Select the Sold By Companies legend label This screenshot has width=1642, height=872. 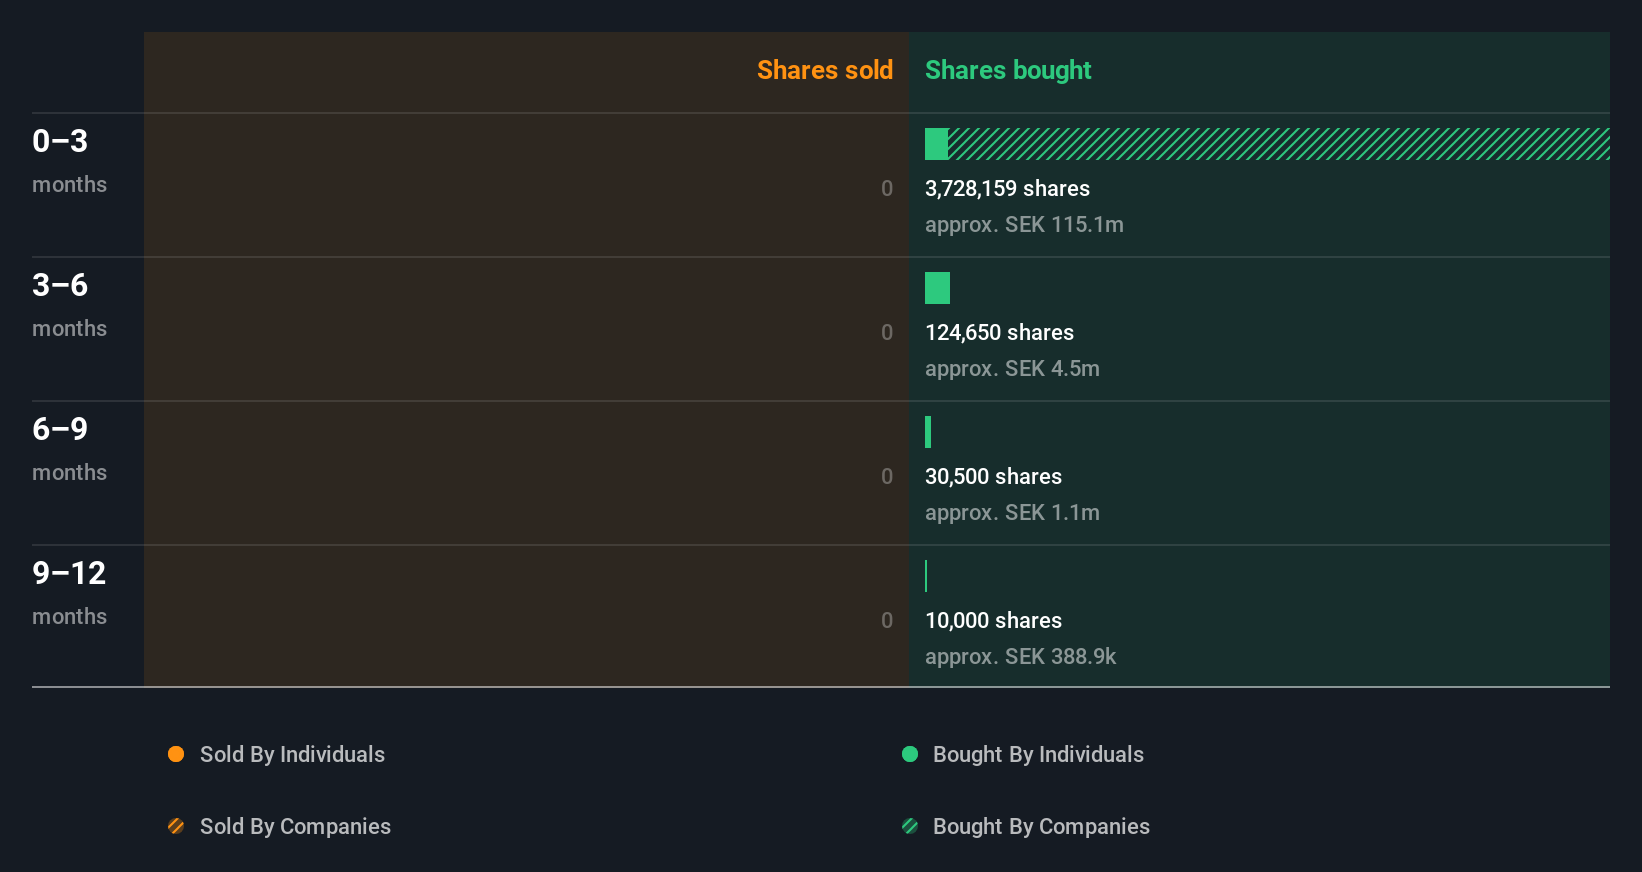pyautogui.click(x=295, y=826)
